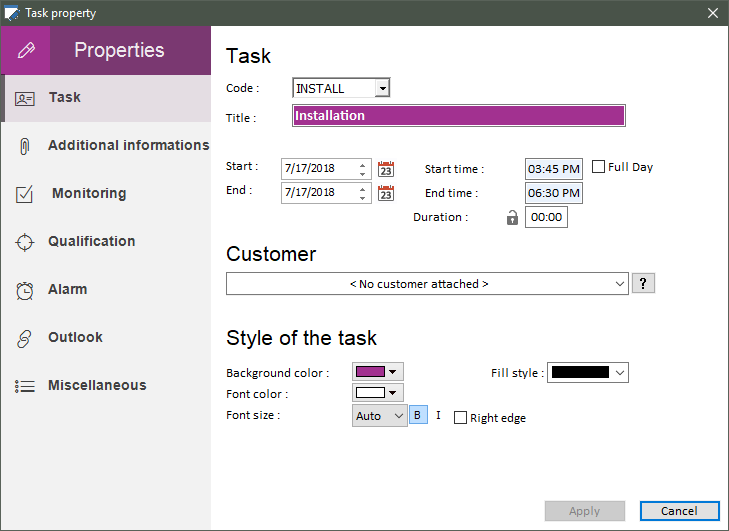The height and width of the screenshot is (531, 729).
Task: Click the Cancel button
Action: (x=679, y=511)
